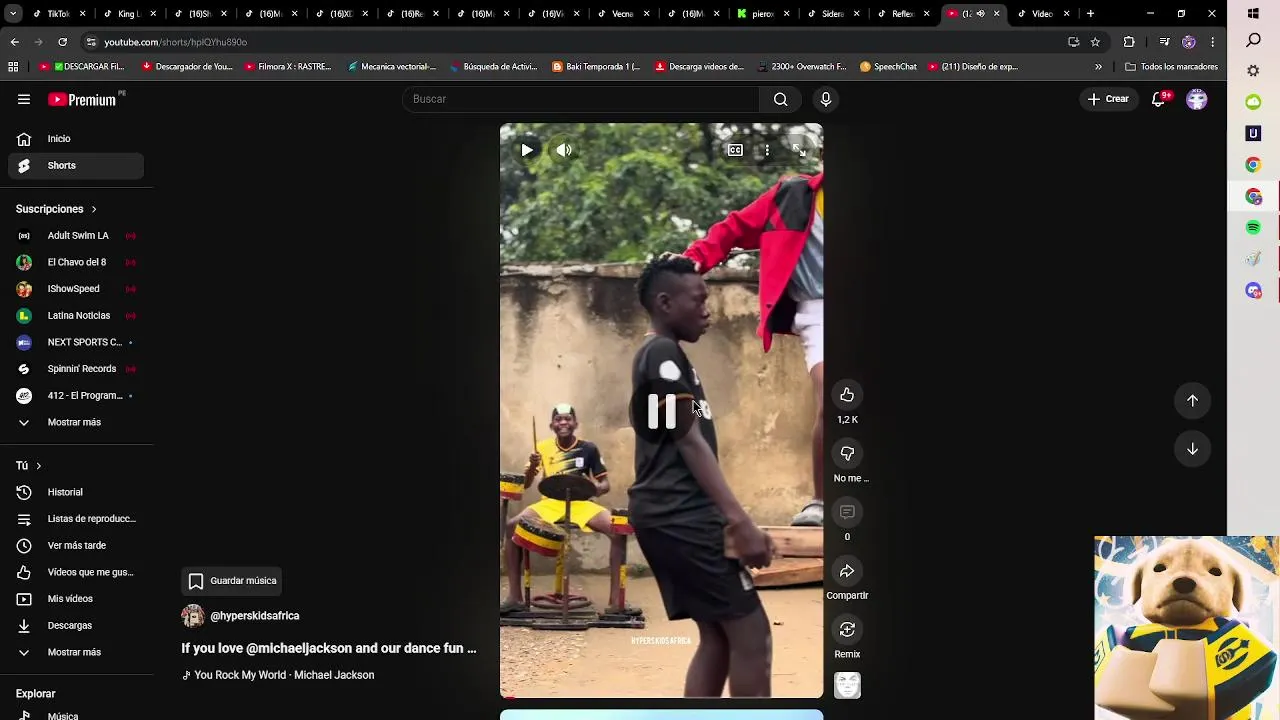Image resolution: width=1280 pixels, height=720 pixels.
Task: Mute the short with speaker icon
Action: pyautogui.click(x=564, y=150)
